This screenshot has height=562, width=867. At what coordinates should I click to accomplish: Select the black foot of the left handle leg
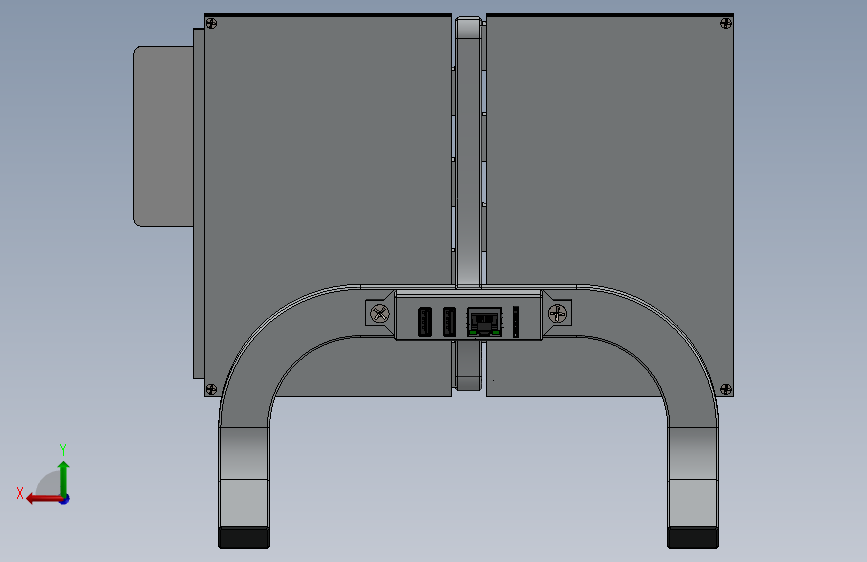click(244, 538)
